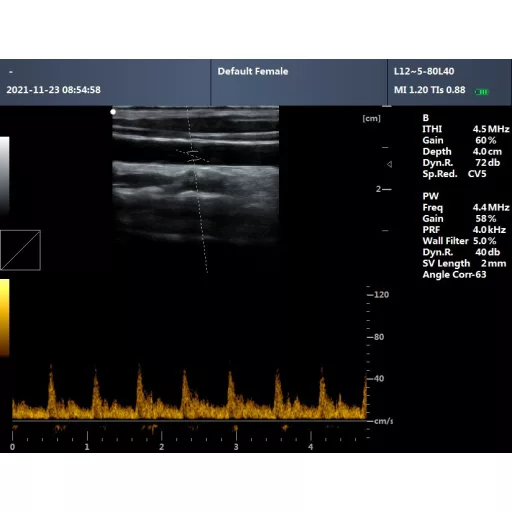Click the 1 second time axis mark
This screenshot has height=512, width=512.
[87, 447]
